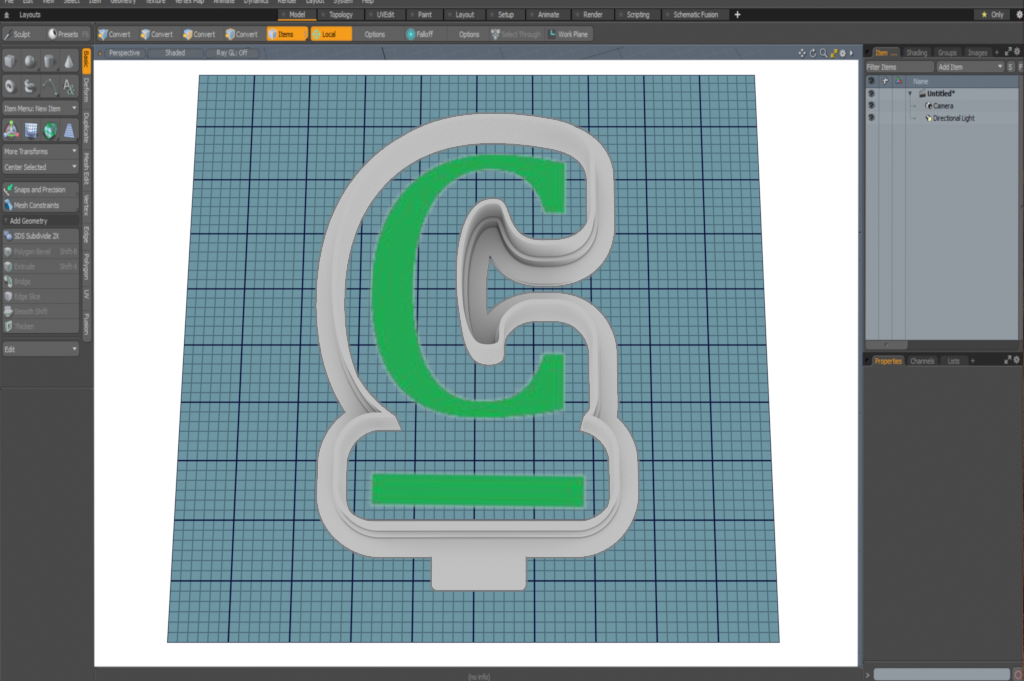The height and width of the screenshot is (681, 1024).
Task: Select the Text tool icon
Action: point(69,86)
